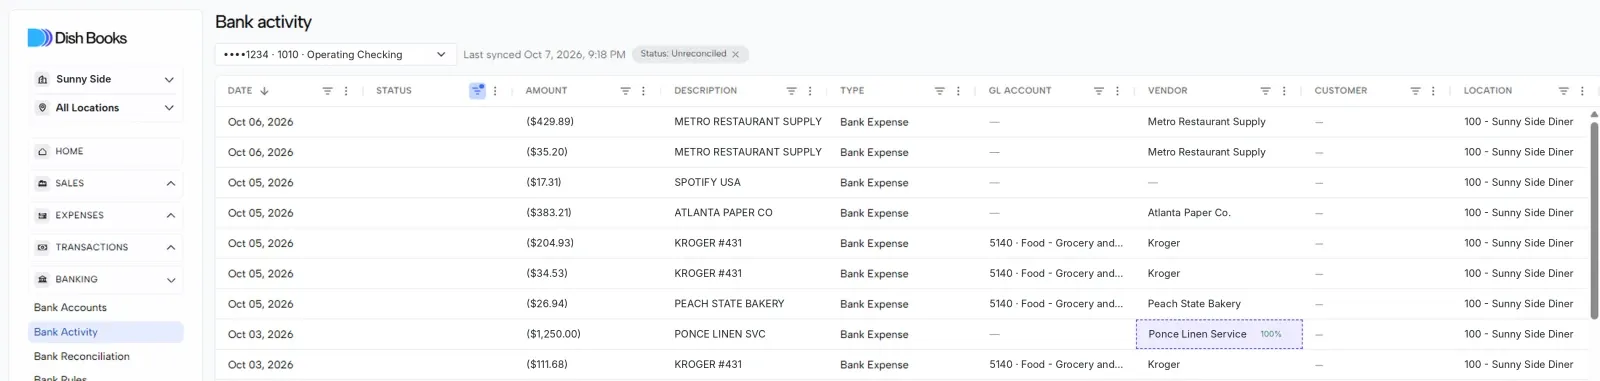Filter the Type column

point(939,91)
